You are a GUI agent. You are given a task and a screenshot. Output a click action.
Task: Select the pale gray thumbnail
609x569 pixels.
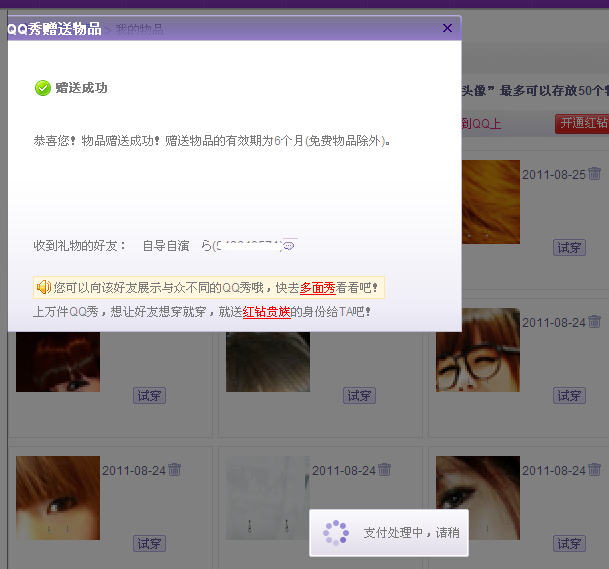point(268,498)
